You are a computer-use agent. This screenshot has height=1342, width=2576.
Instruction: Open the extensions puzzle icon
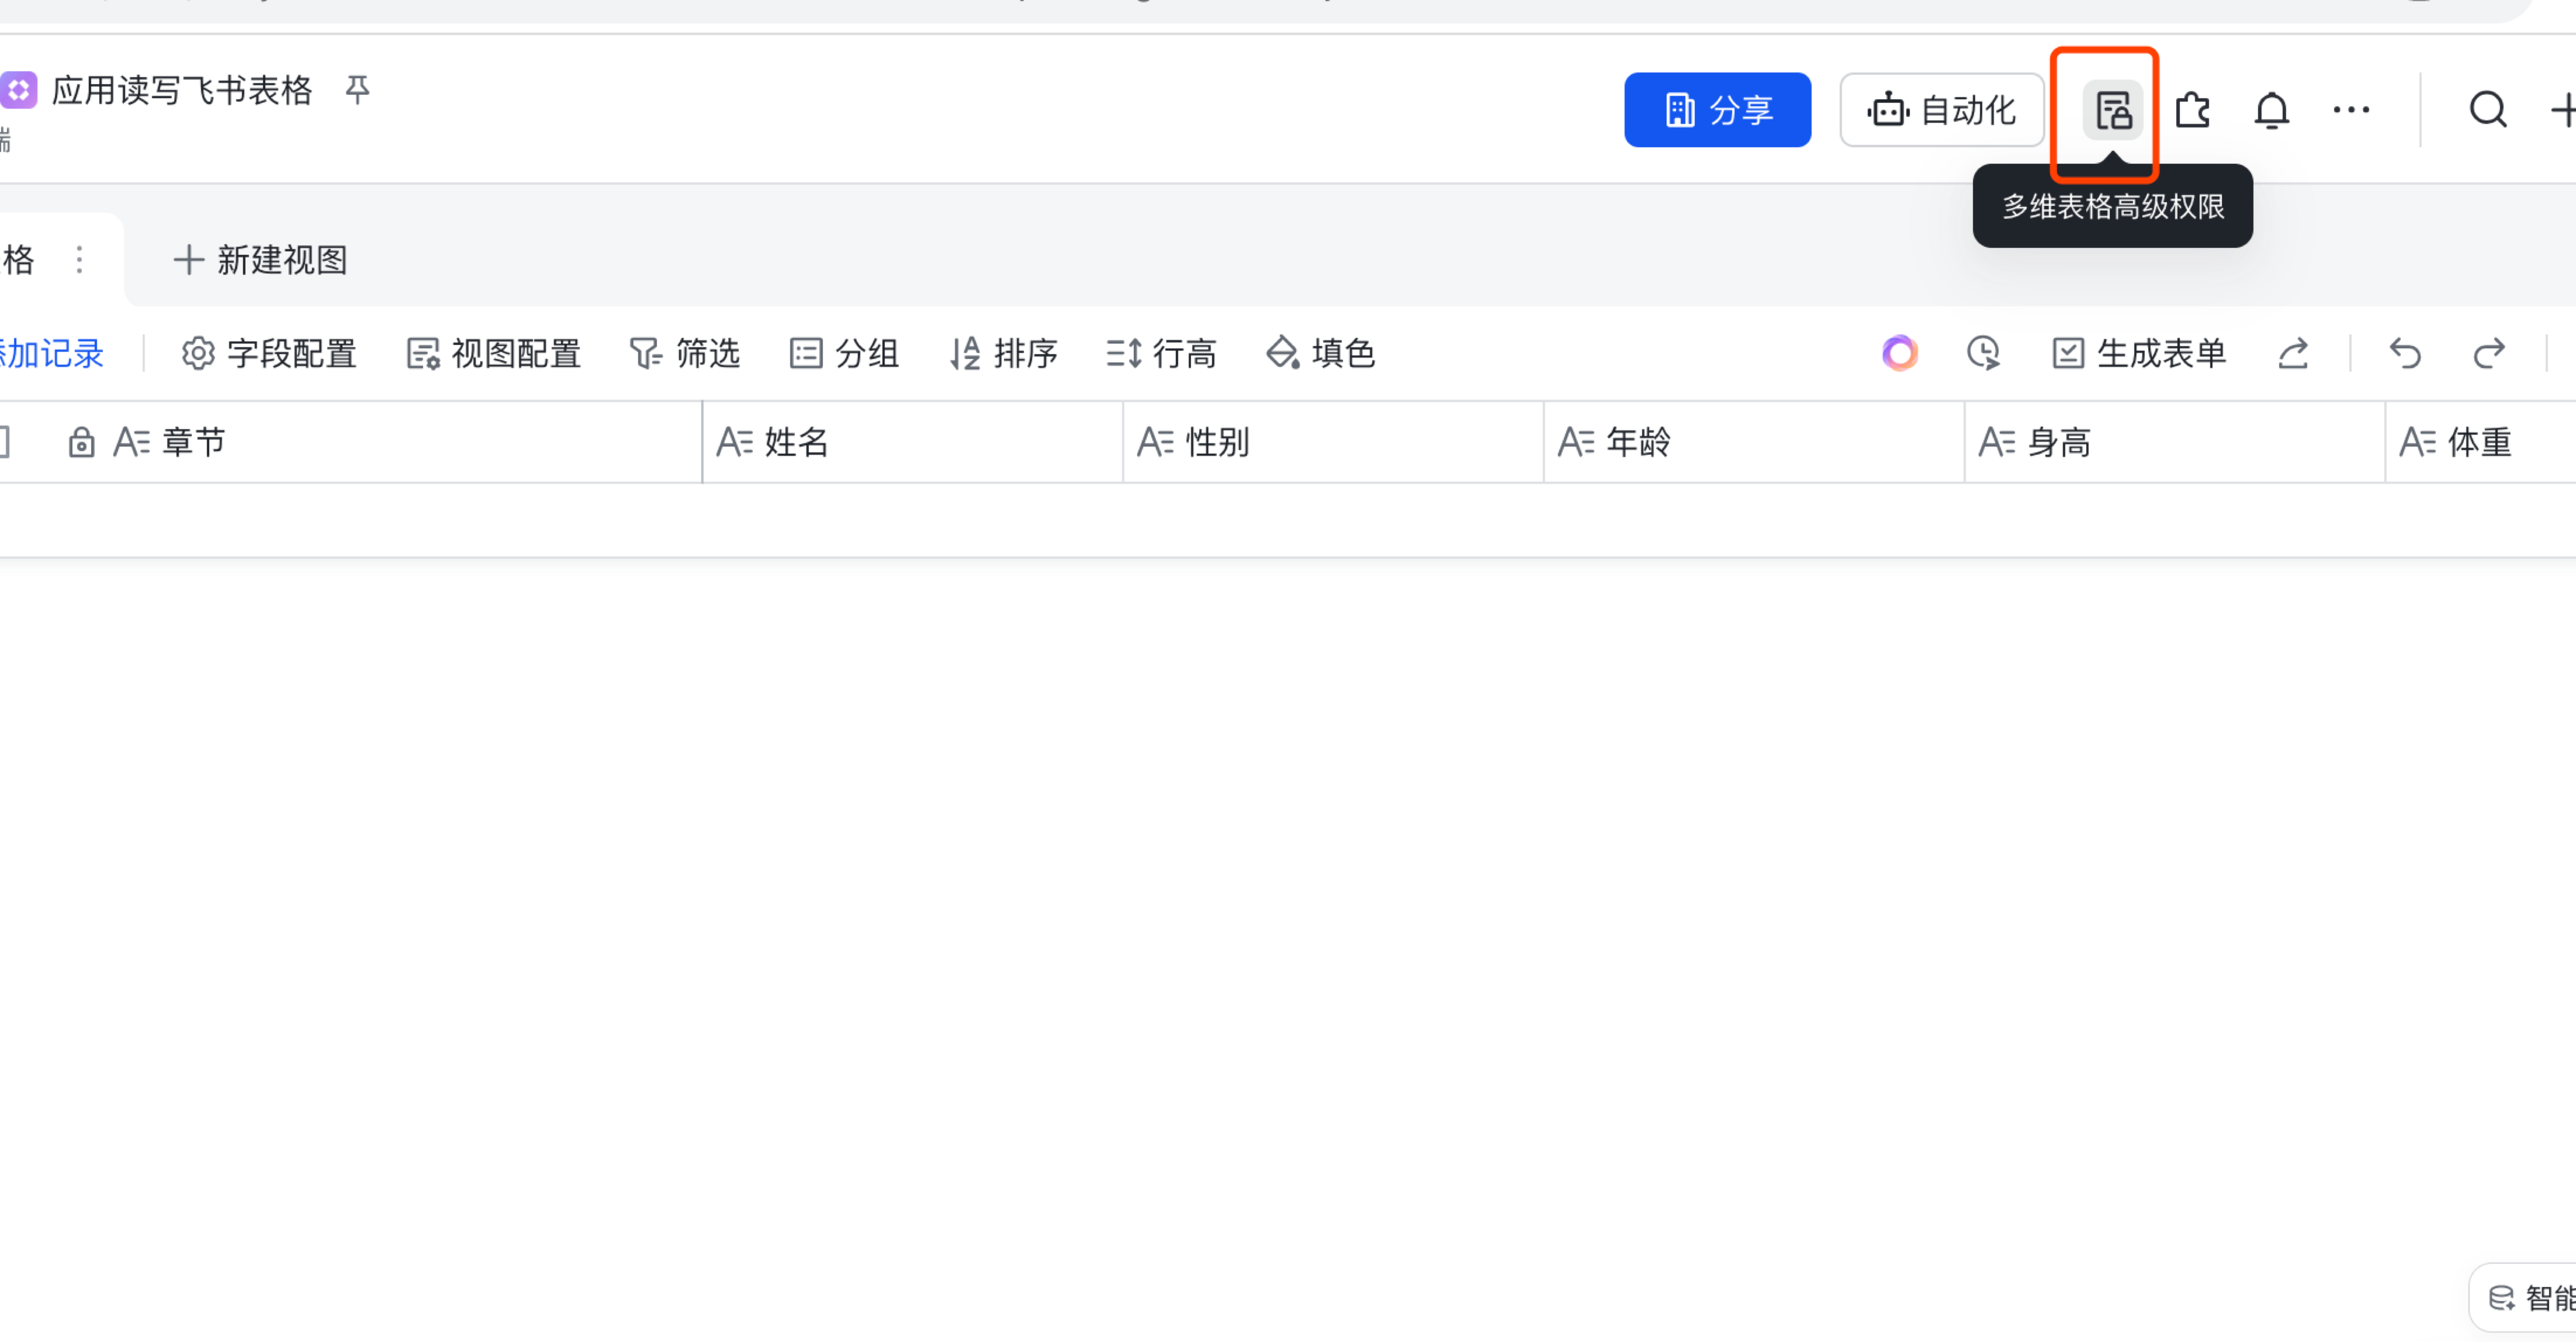click(2192, 110)
